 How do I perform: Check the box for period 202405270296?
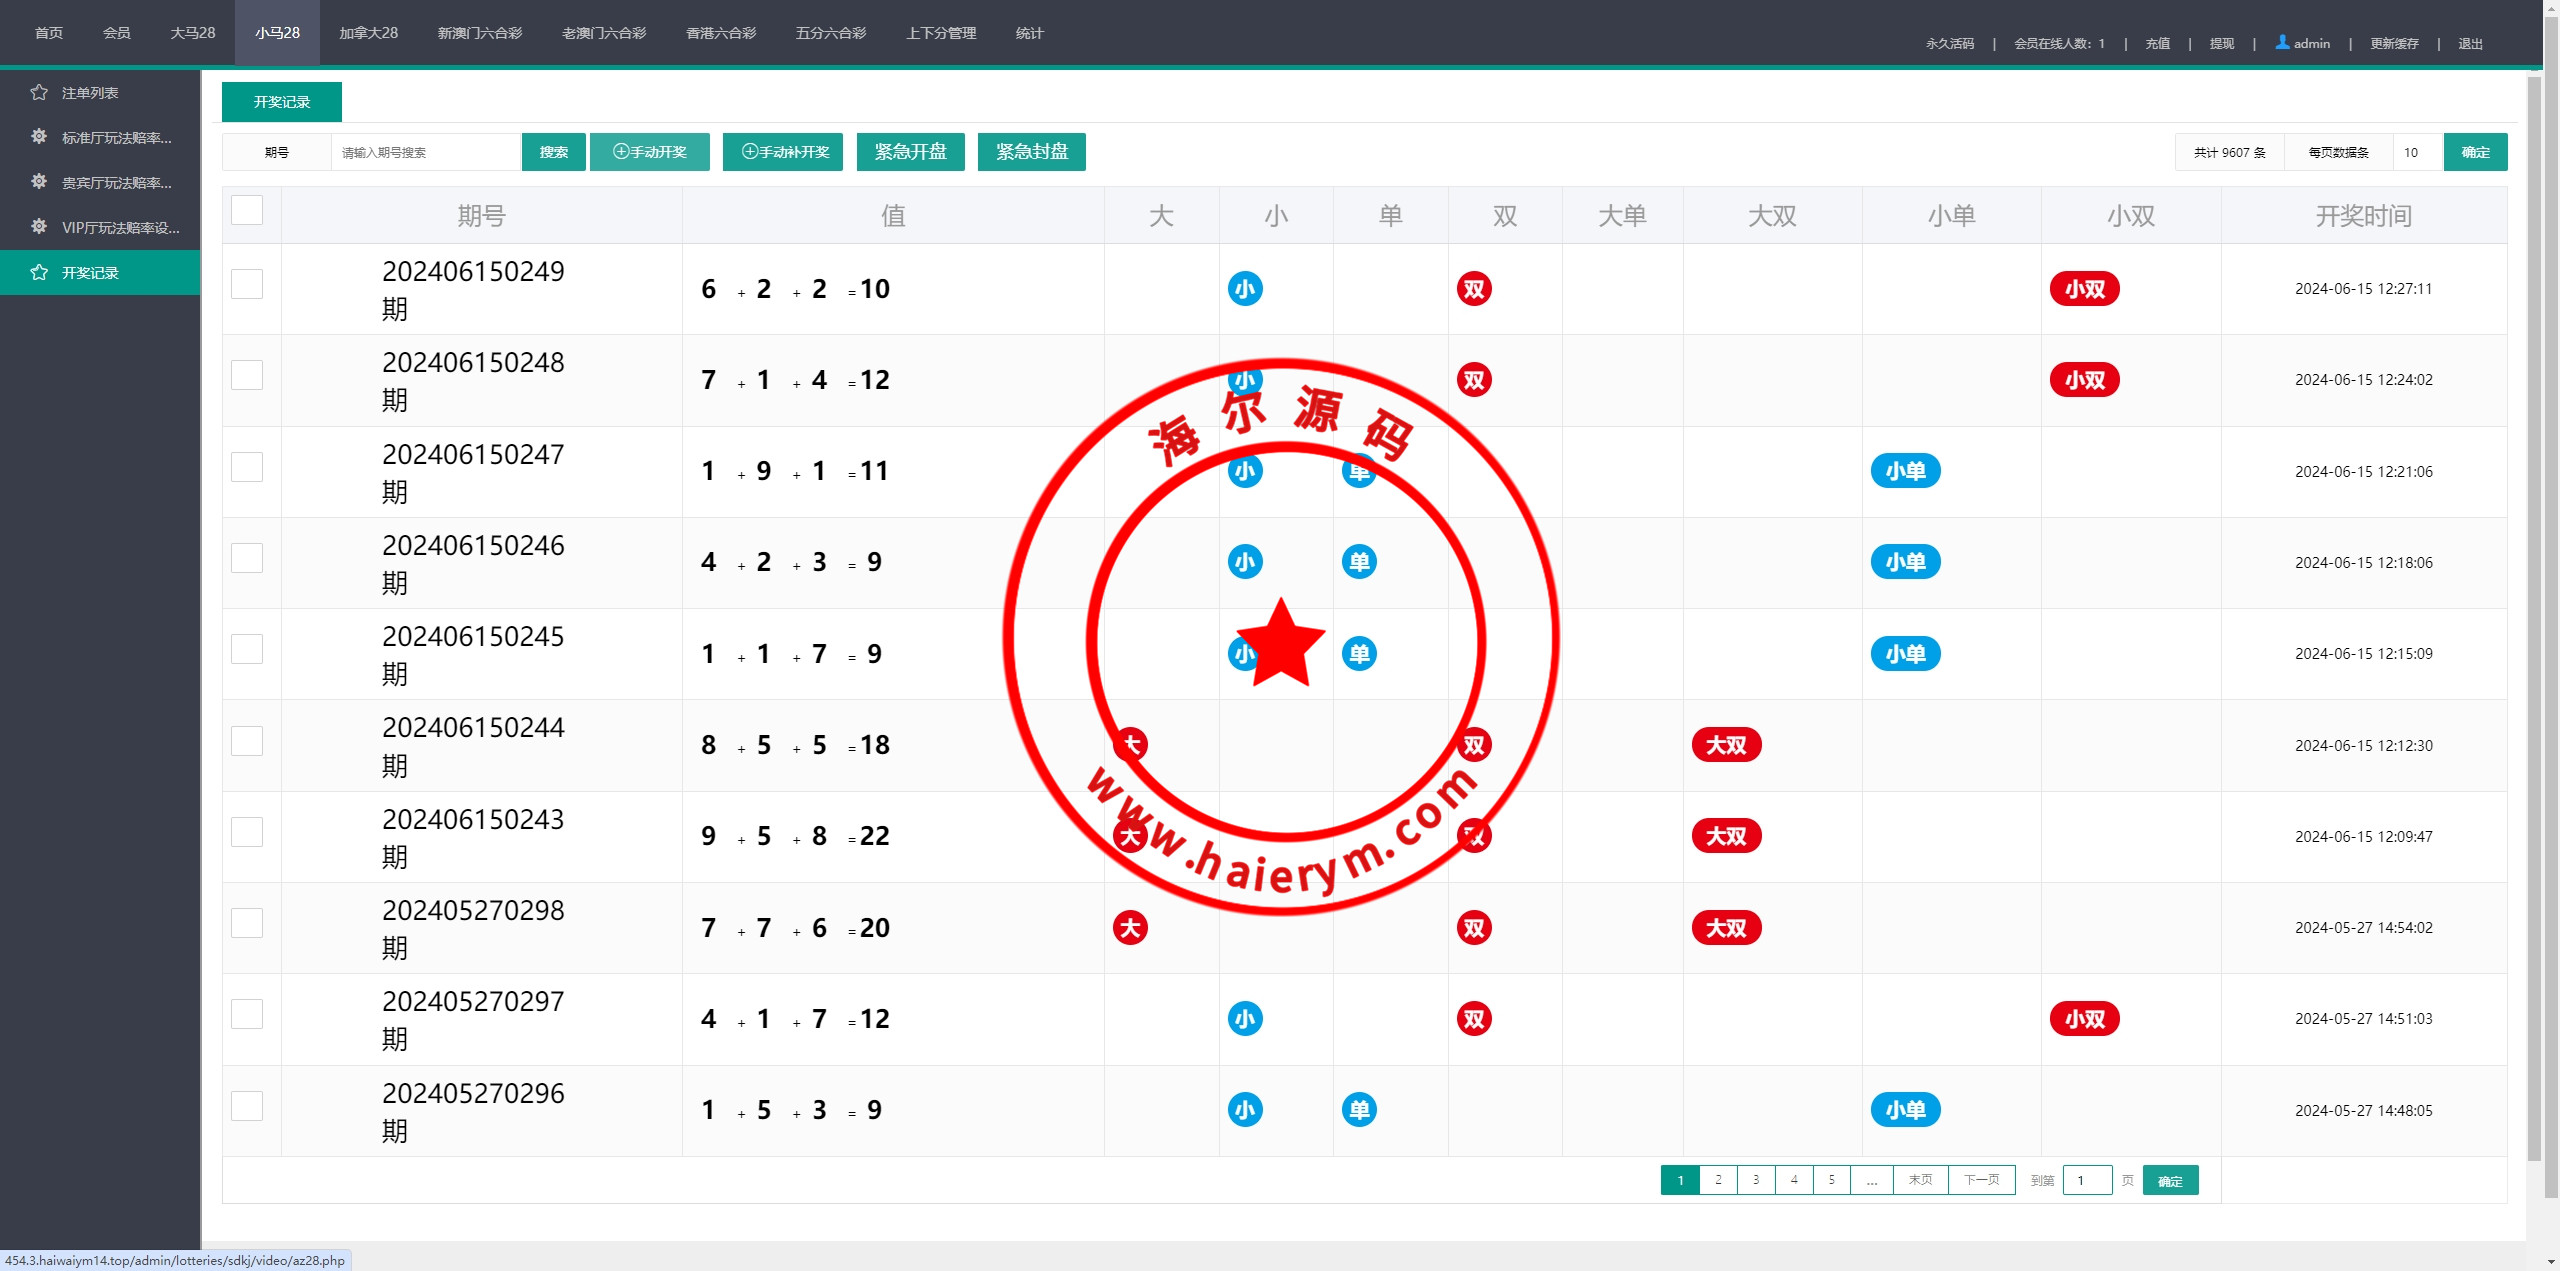(x=247, y=1106)
